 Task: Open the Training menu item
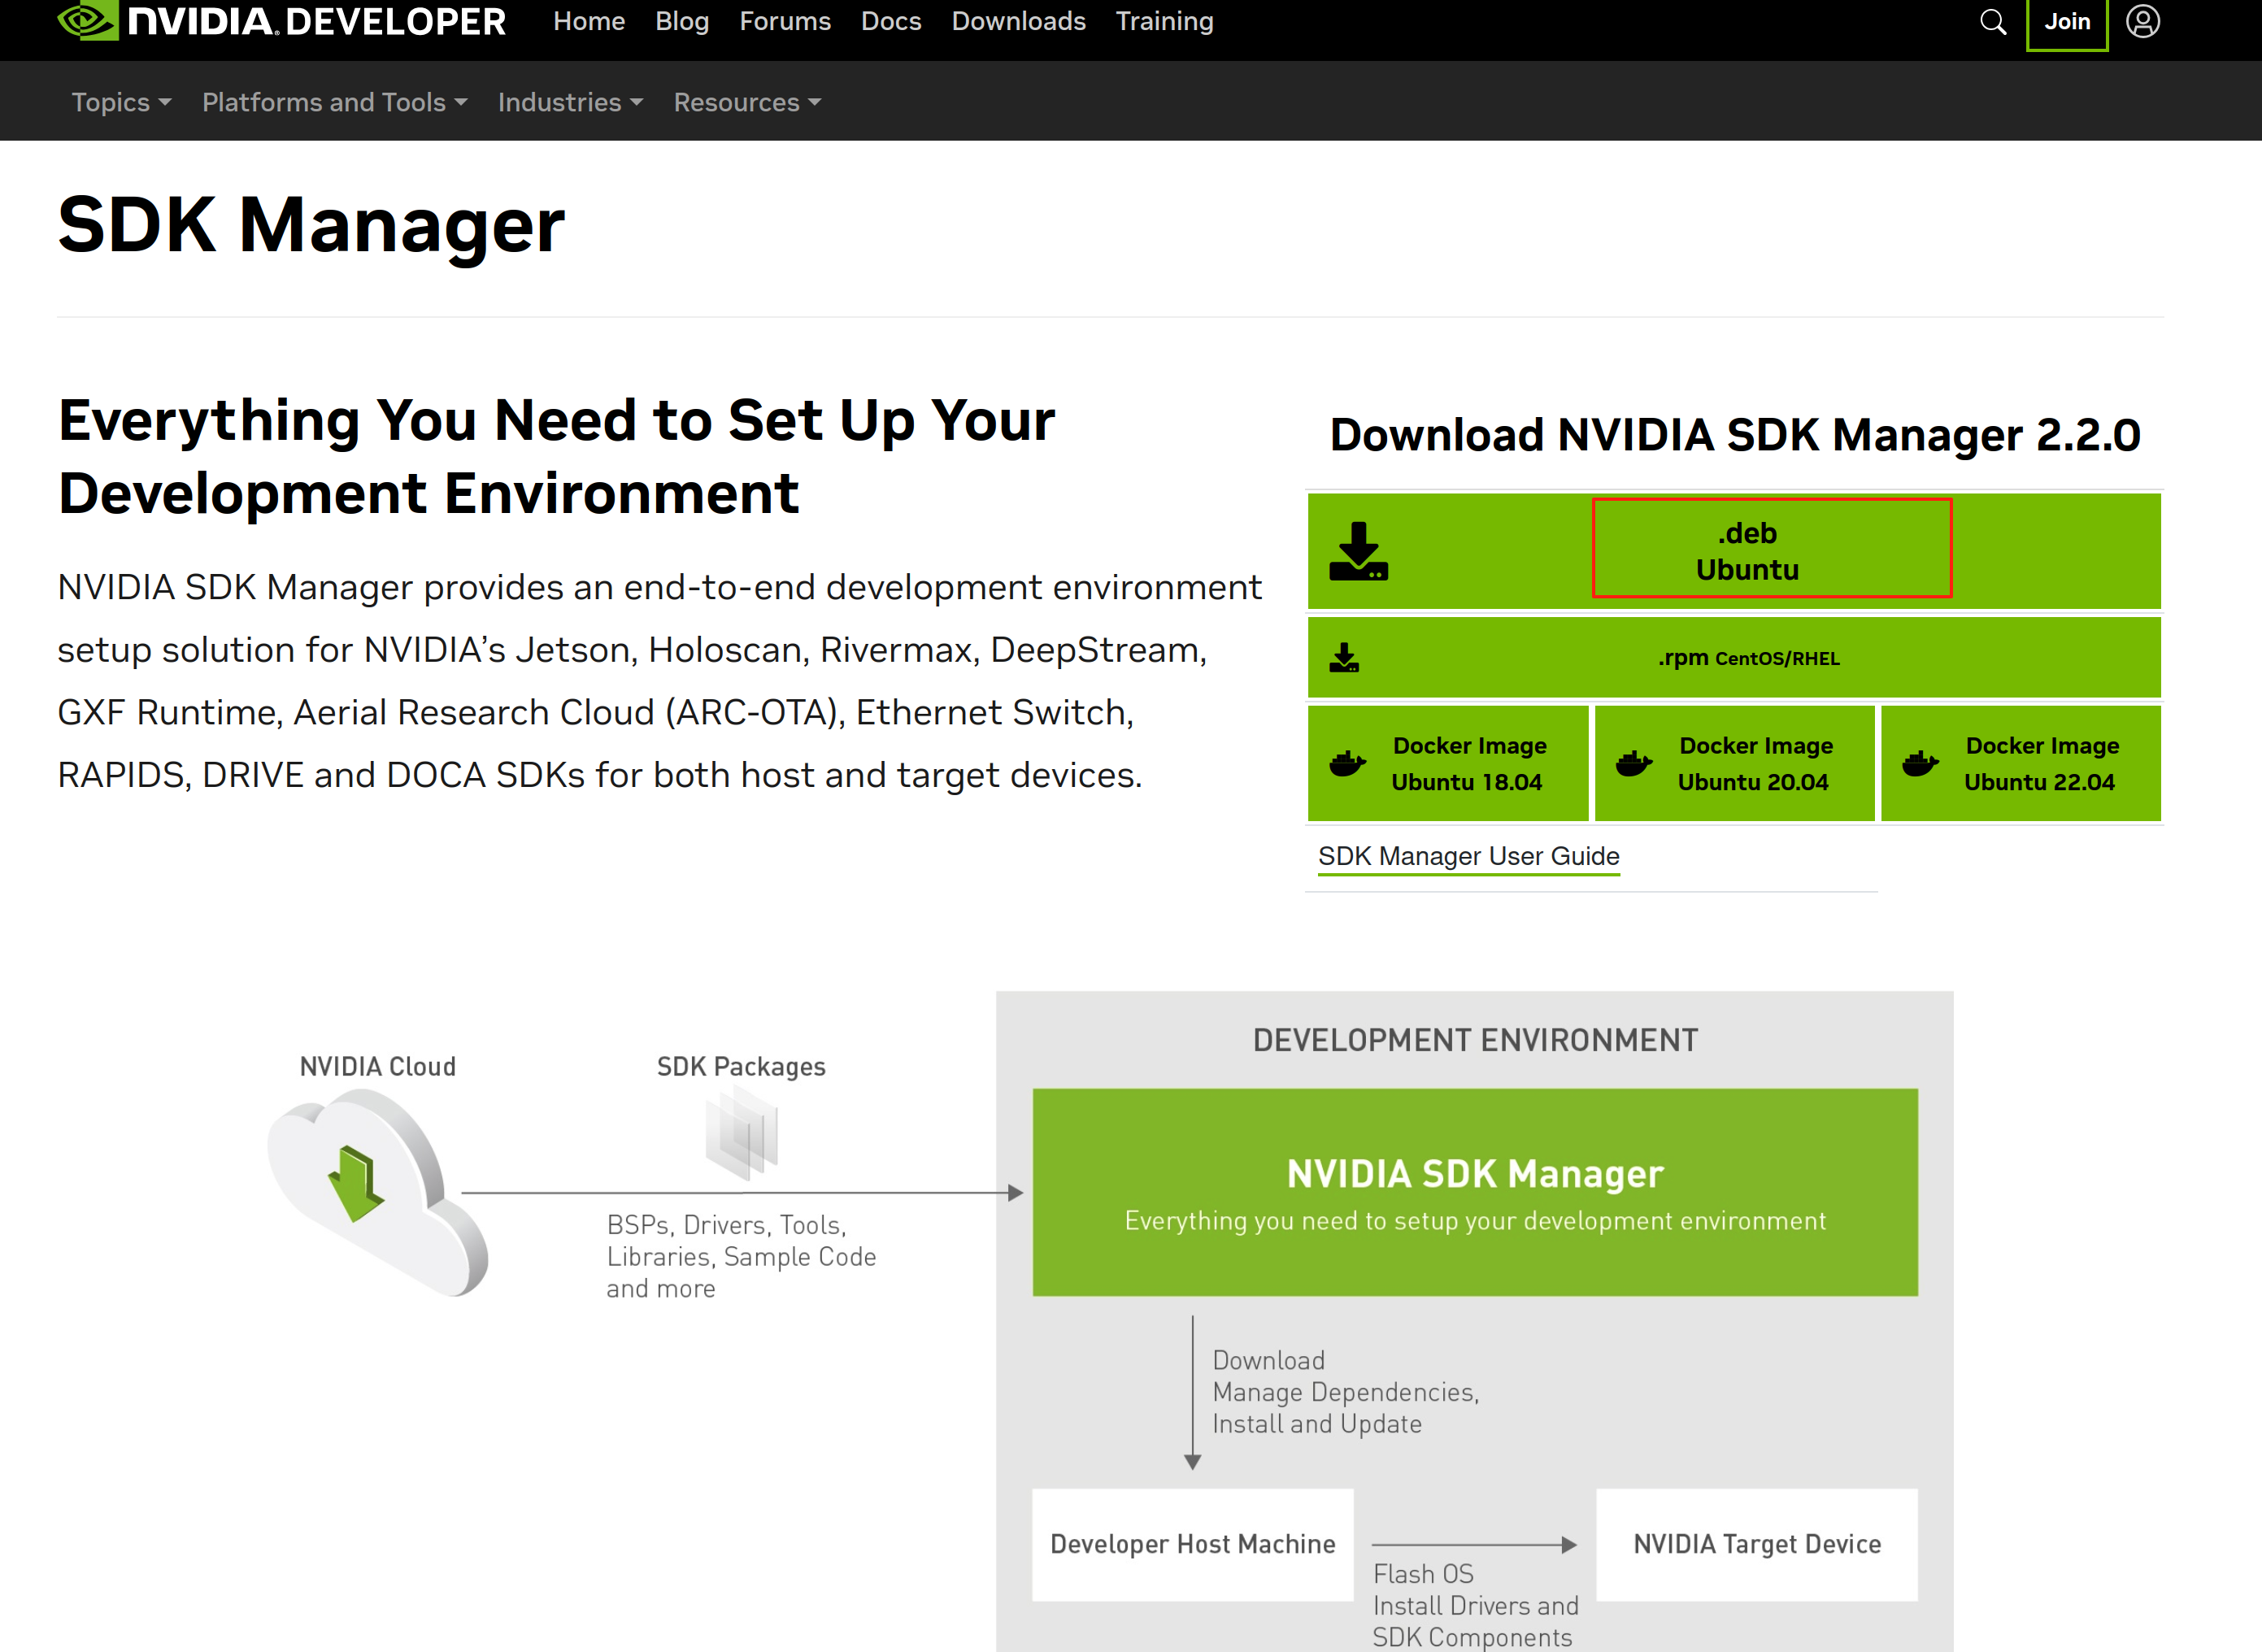point(1164,21)
